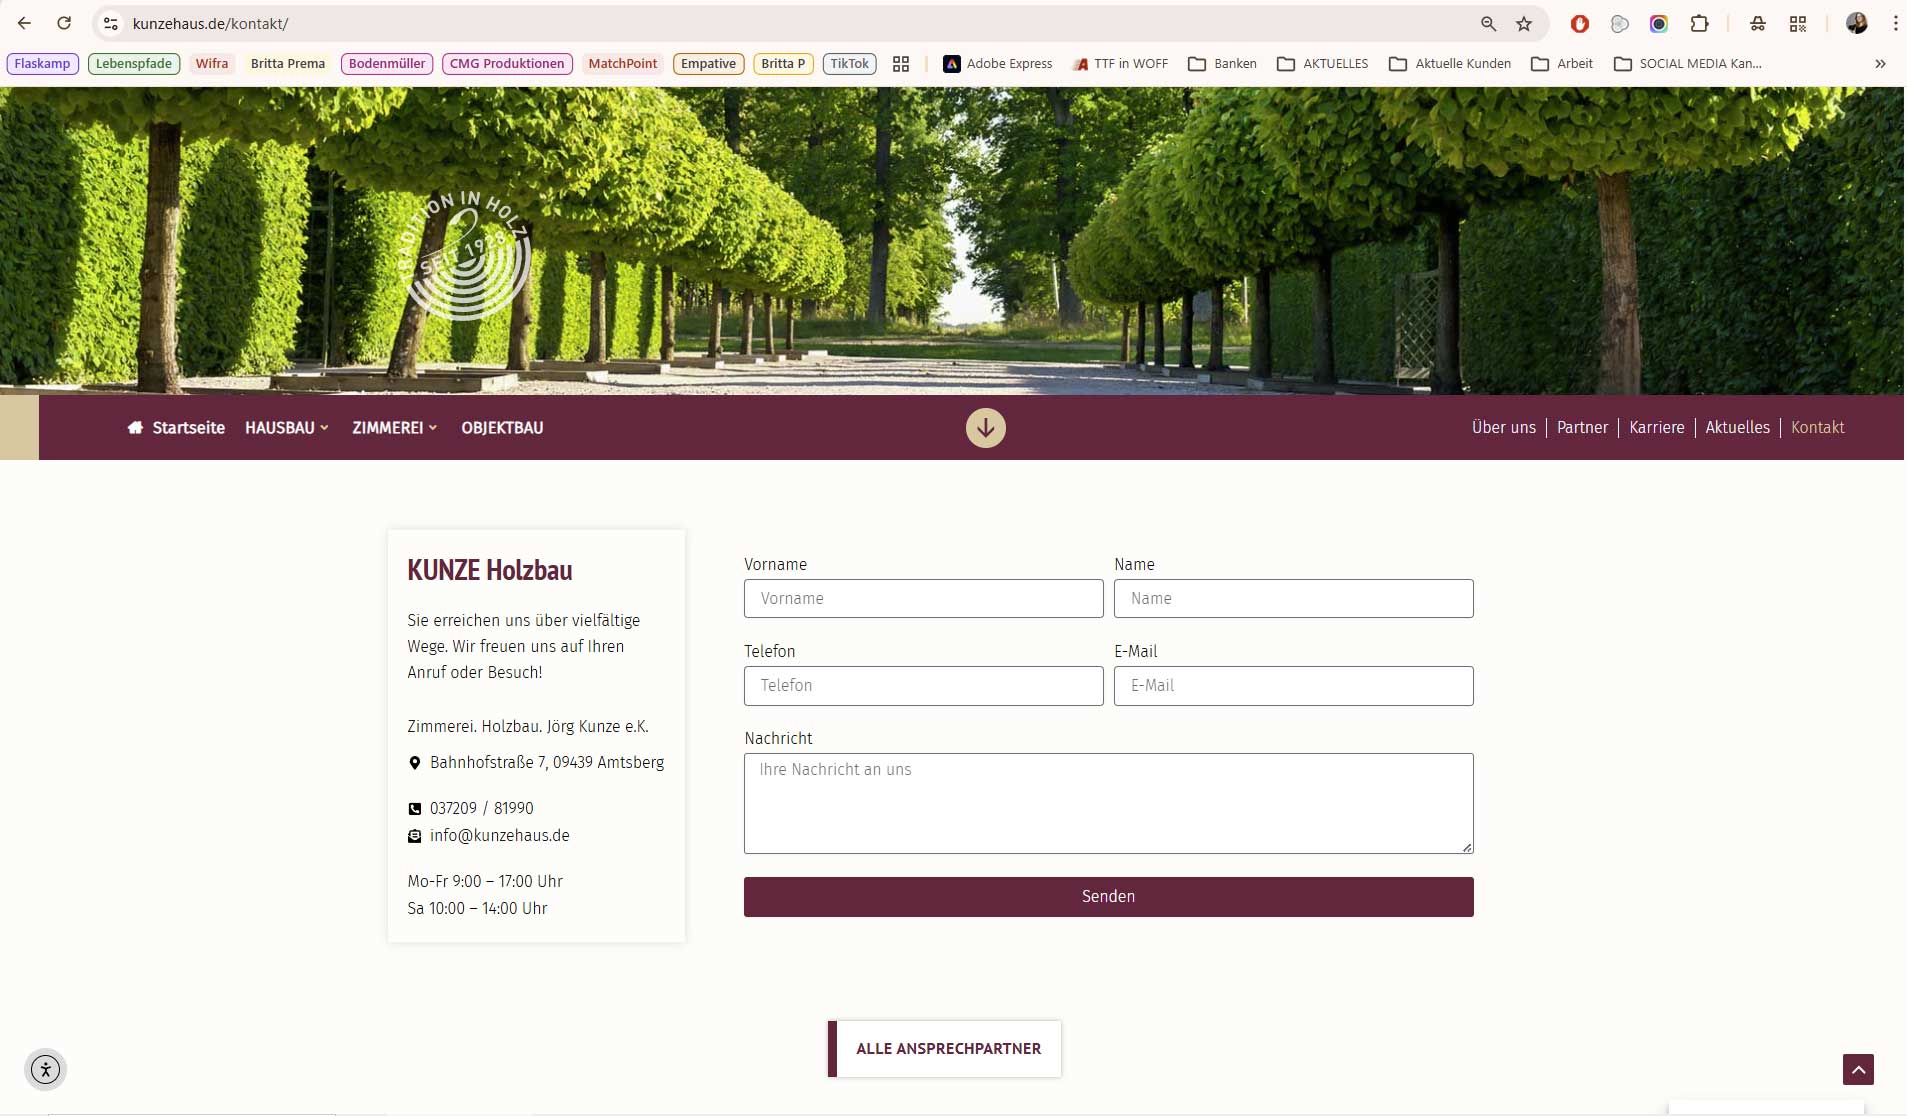Click the scroll-to-top arrow button

pyautogui.click(x=1857, y=1069)
